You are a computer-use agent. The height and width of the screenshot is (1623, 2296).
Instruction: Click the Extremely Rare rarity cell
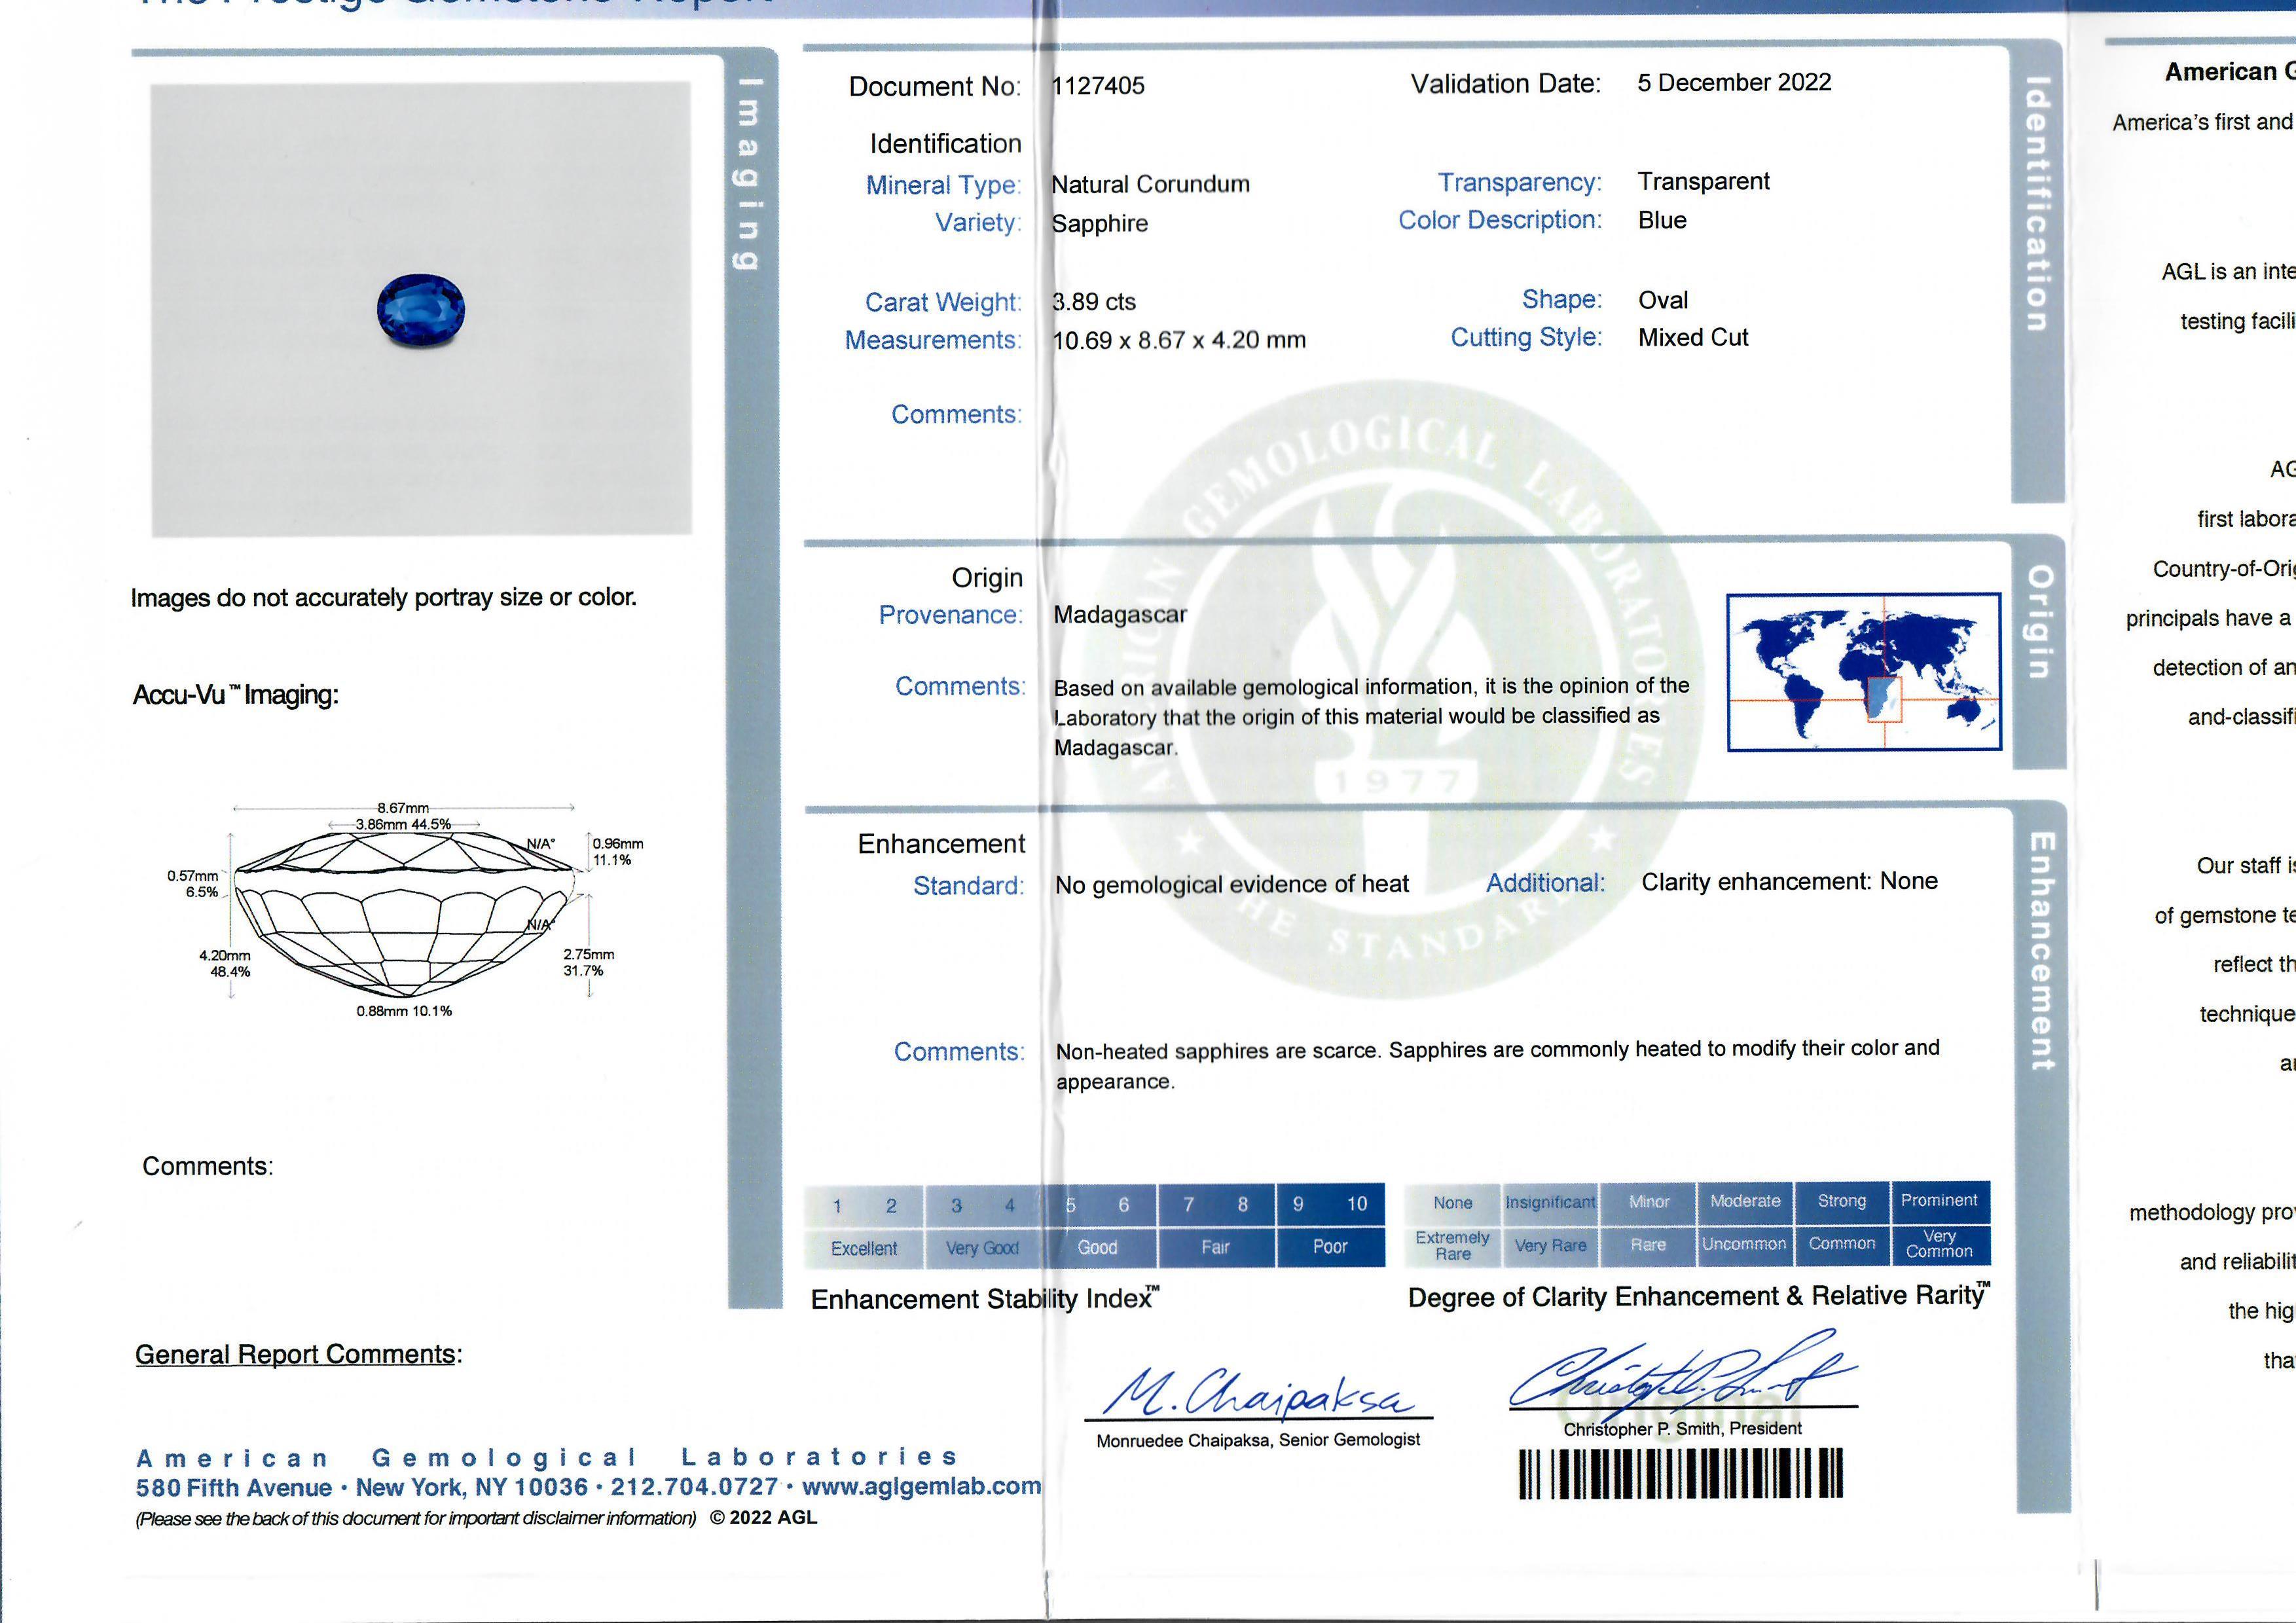[x=1452, y=1247]
